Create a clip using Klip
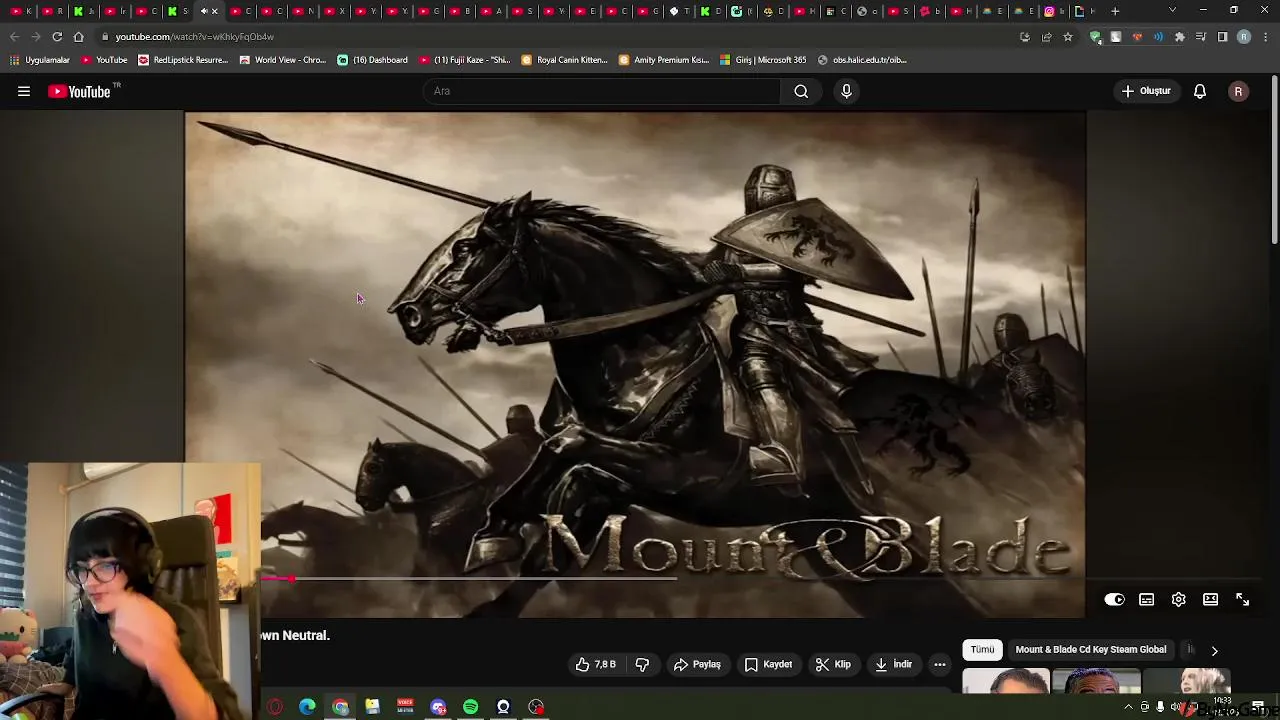This screenshot has width=1280, height=720. click(833, 664)
